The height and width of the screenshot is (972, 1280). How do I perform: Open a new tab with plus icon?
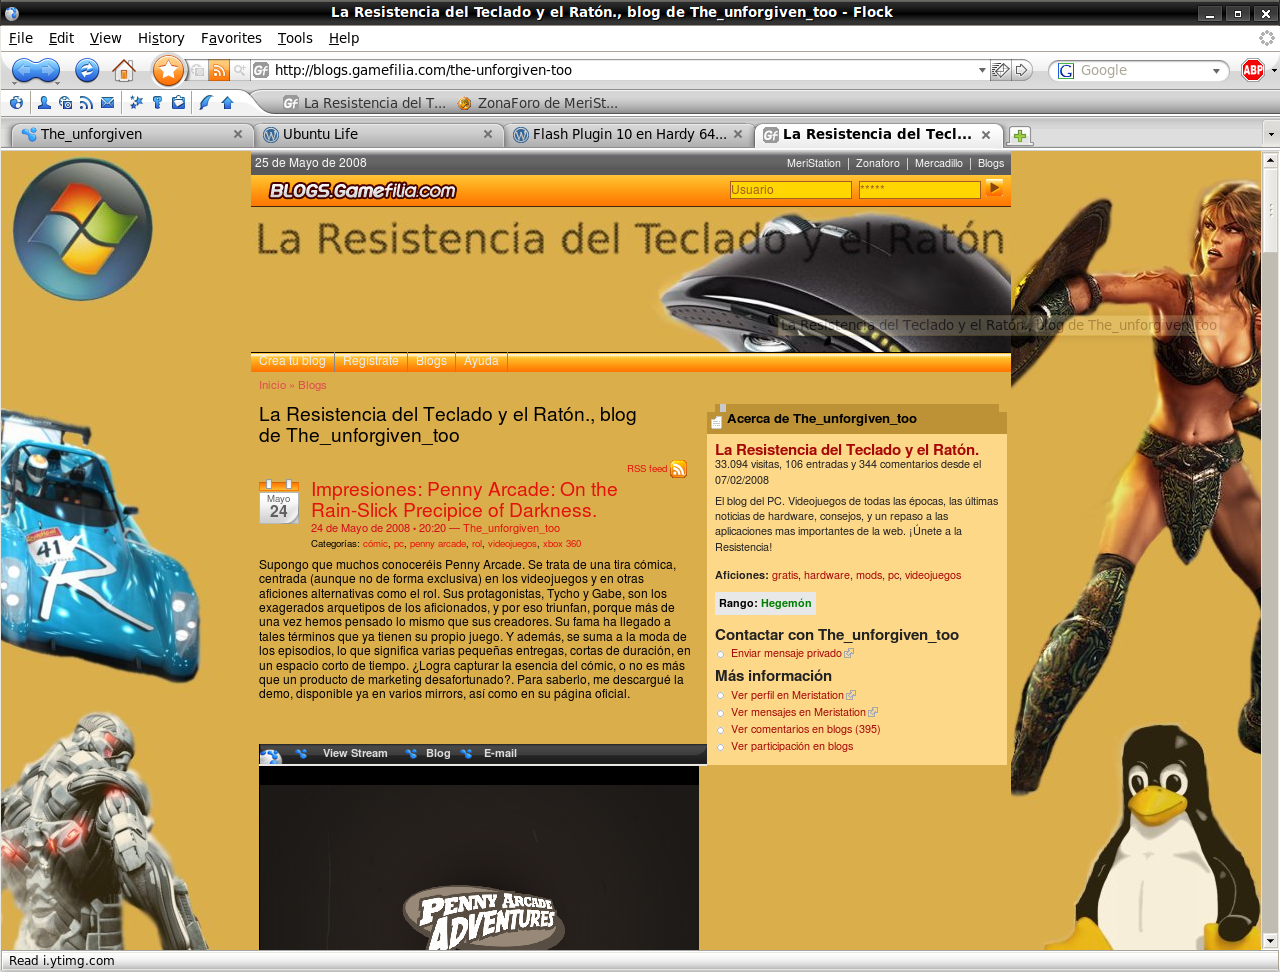1019,135
